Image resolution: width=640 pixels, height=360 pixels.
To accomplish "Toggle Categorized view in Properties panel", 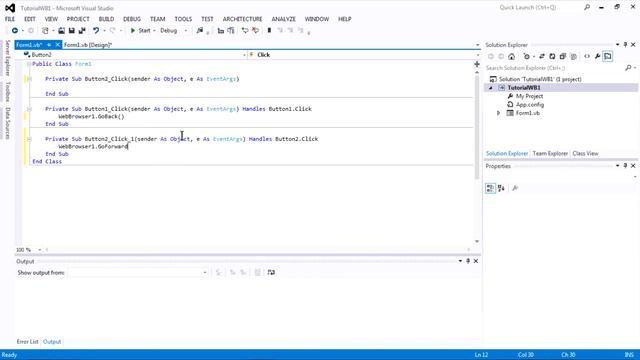I will 490,188.
